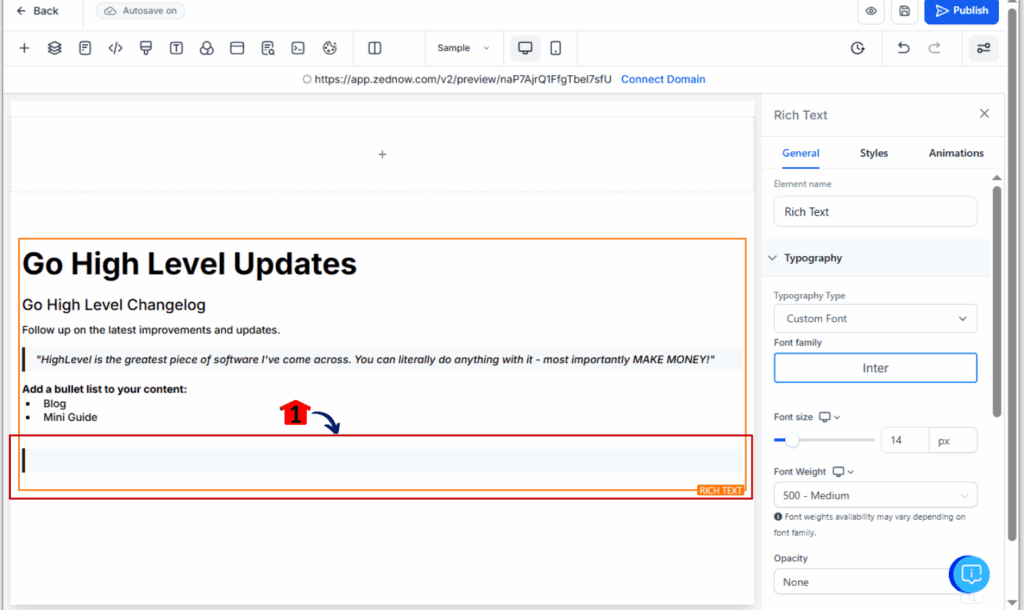1024x610 pixels.
Task: Open the Font Weight device dropdown
Action: tap(843, 472)
